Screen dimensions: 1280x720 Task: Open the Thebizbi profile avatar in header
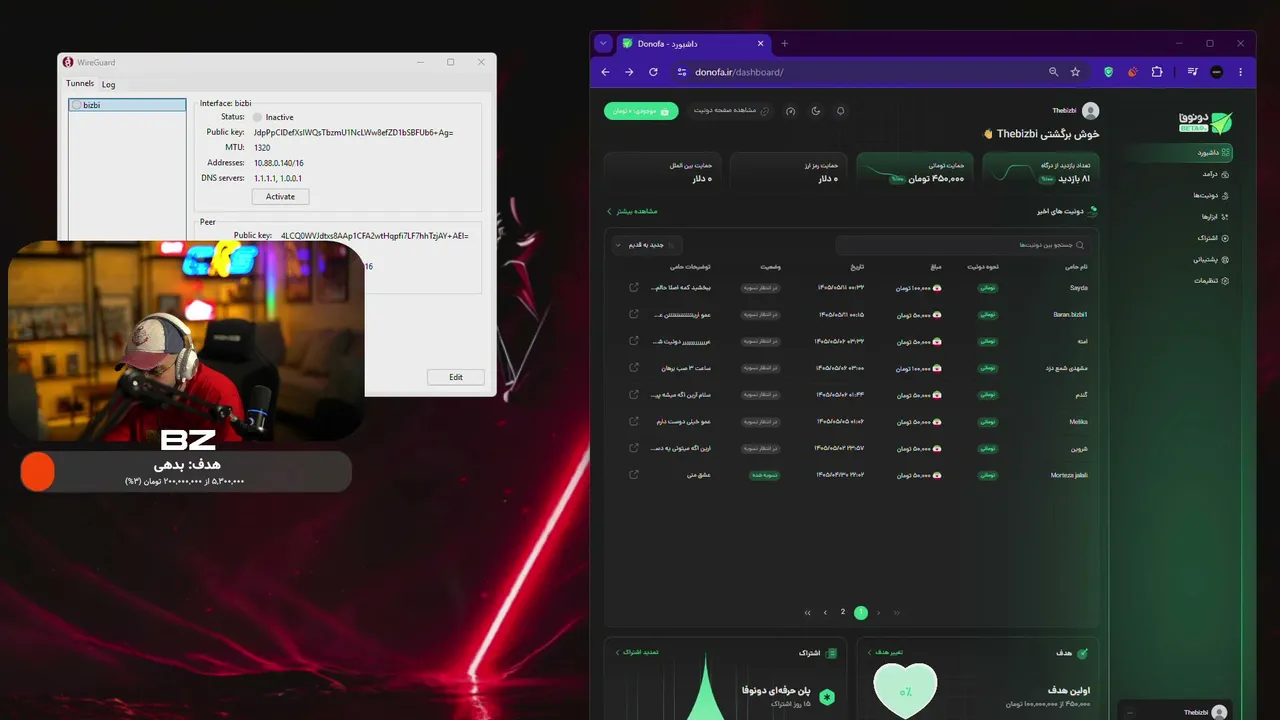(1090, 111)
